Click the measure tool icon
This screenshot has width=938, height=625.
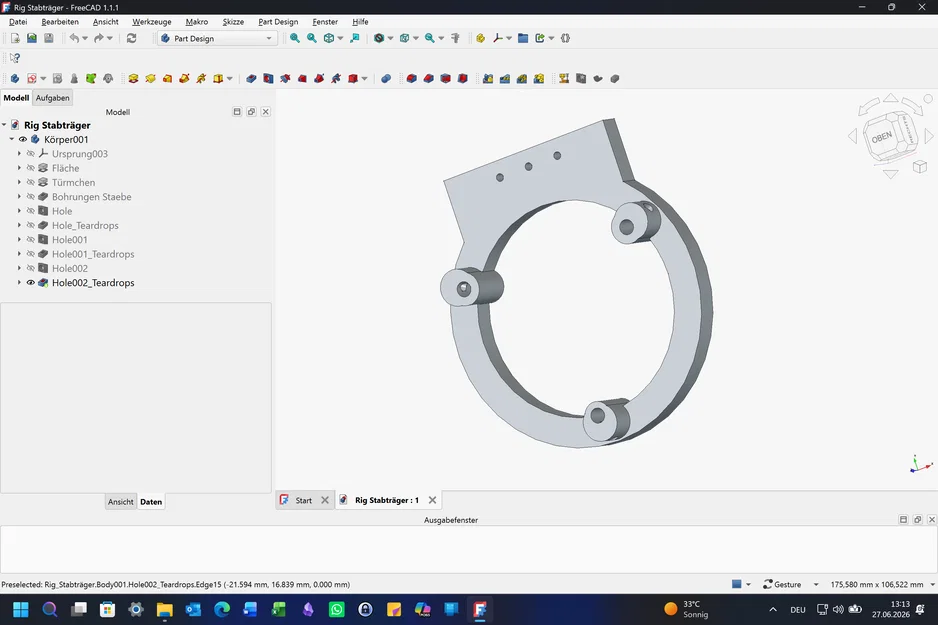455,38
